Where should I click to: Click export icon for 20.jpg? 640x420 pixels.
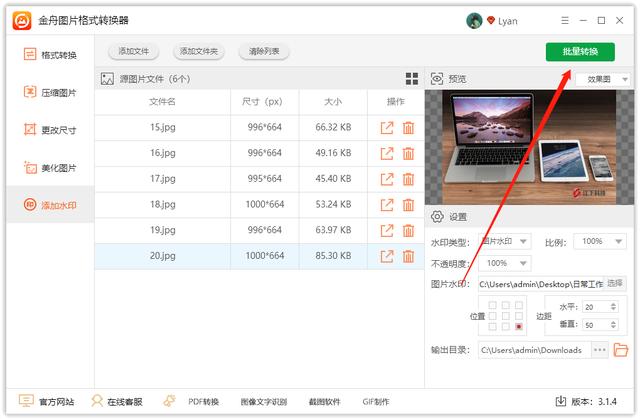(387, 256)
